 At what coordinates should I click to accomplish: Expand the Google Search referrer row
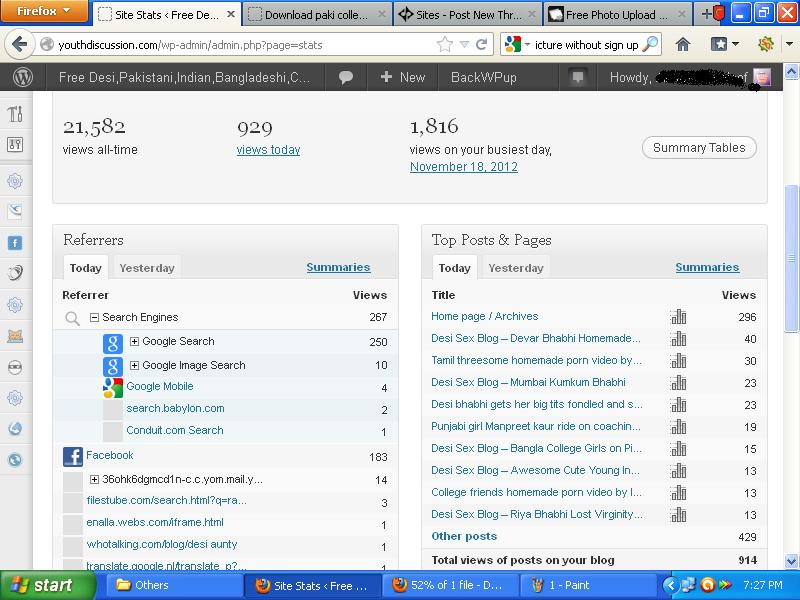134,342
